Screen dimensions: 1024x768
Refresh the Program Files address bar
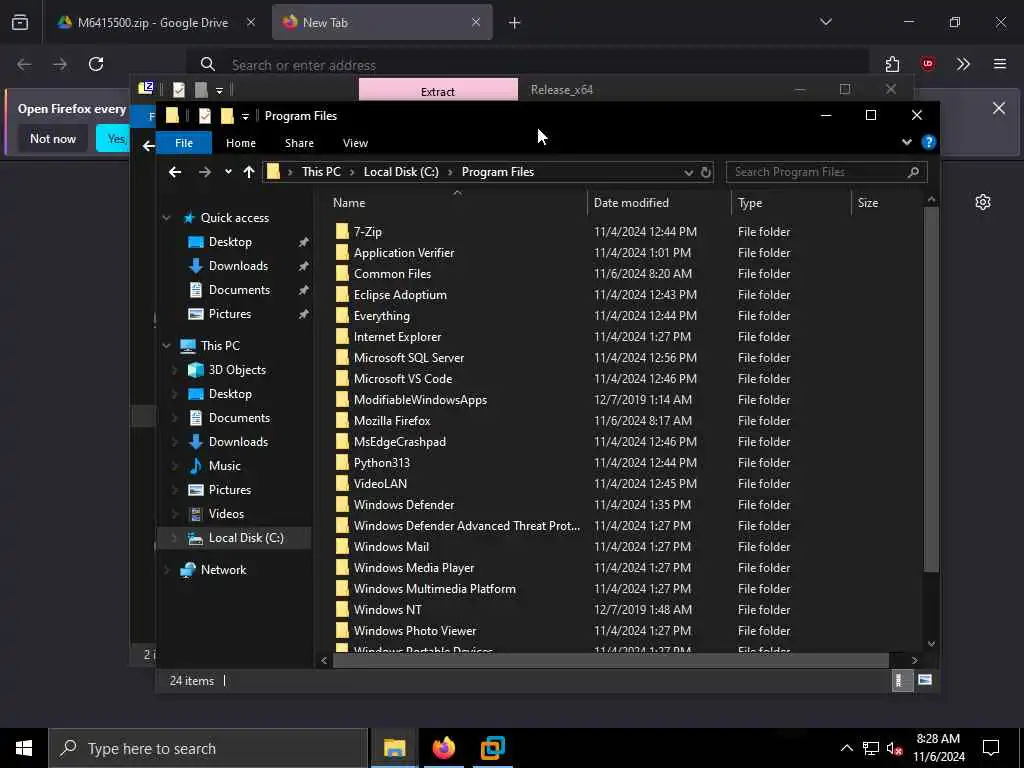[x=705, y=172]
